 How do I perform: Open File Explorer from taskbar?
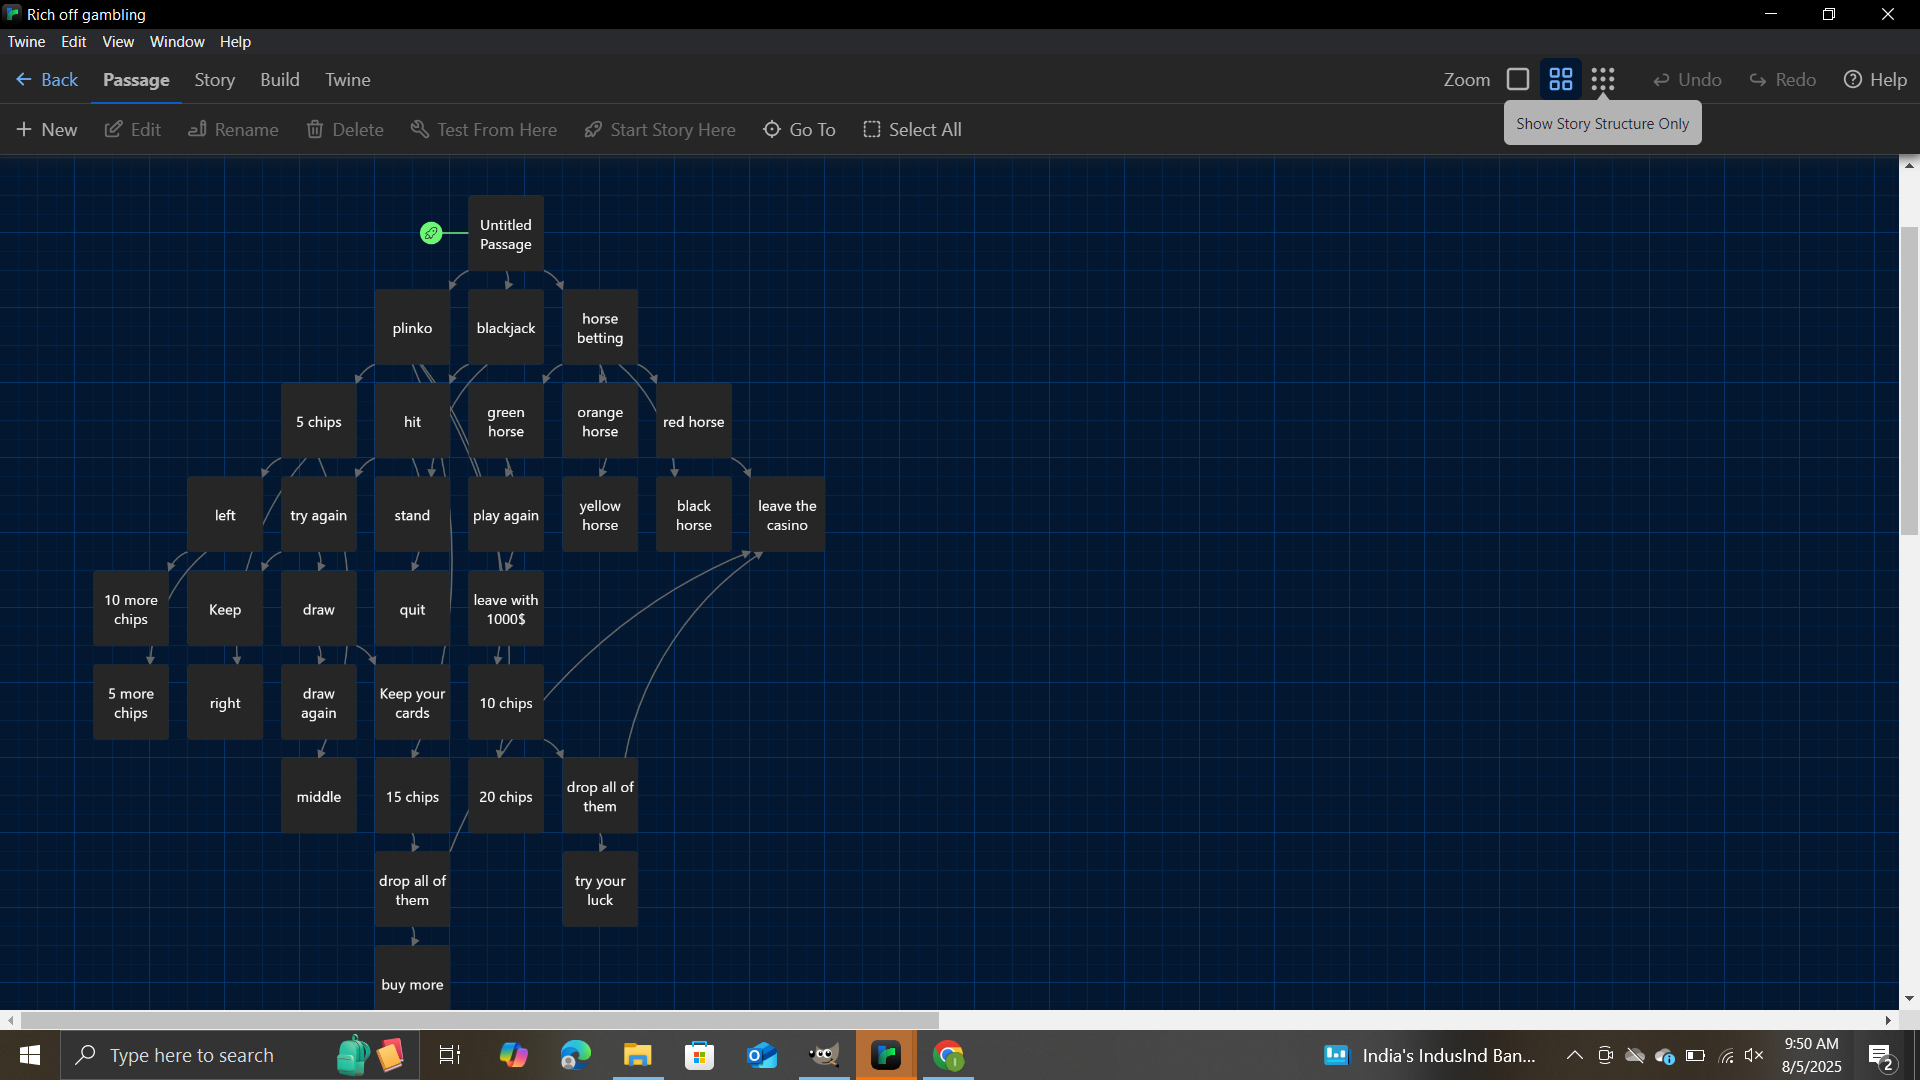click(637, 1055)
